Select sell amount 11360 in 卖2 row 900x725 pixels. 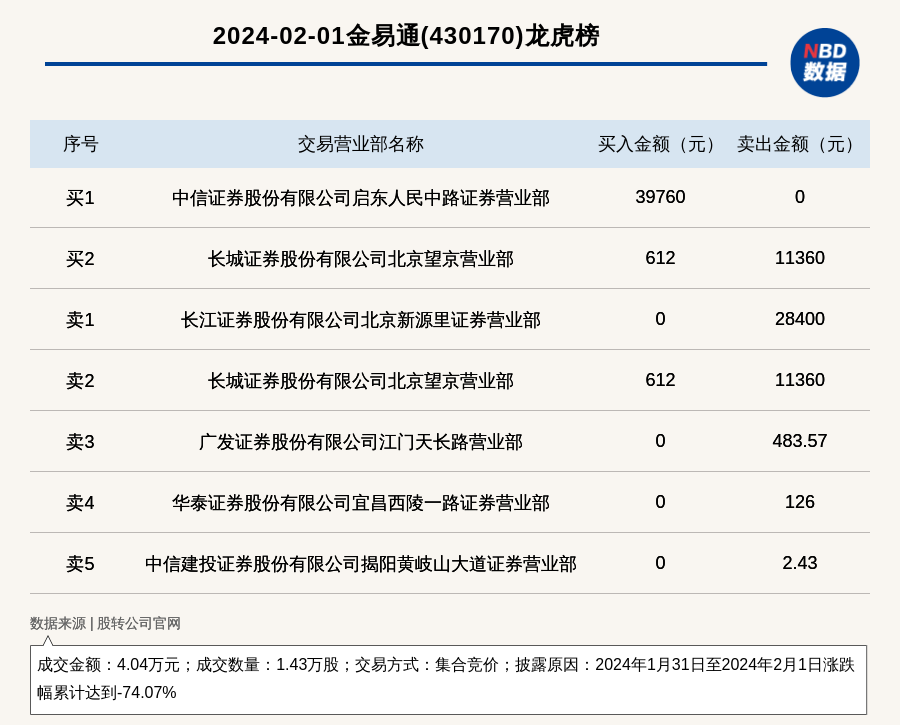(800, 379)
